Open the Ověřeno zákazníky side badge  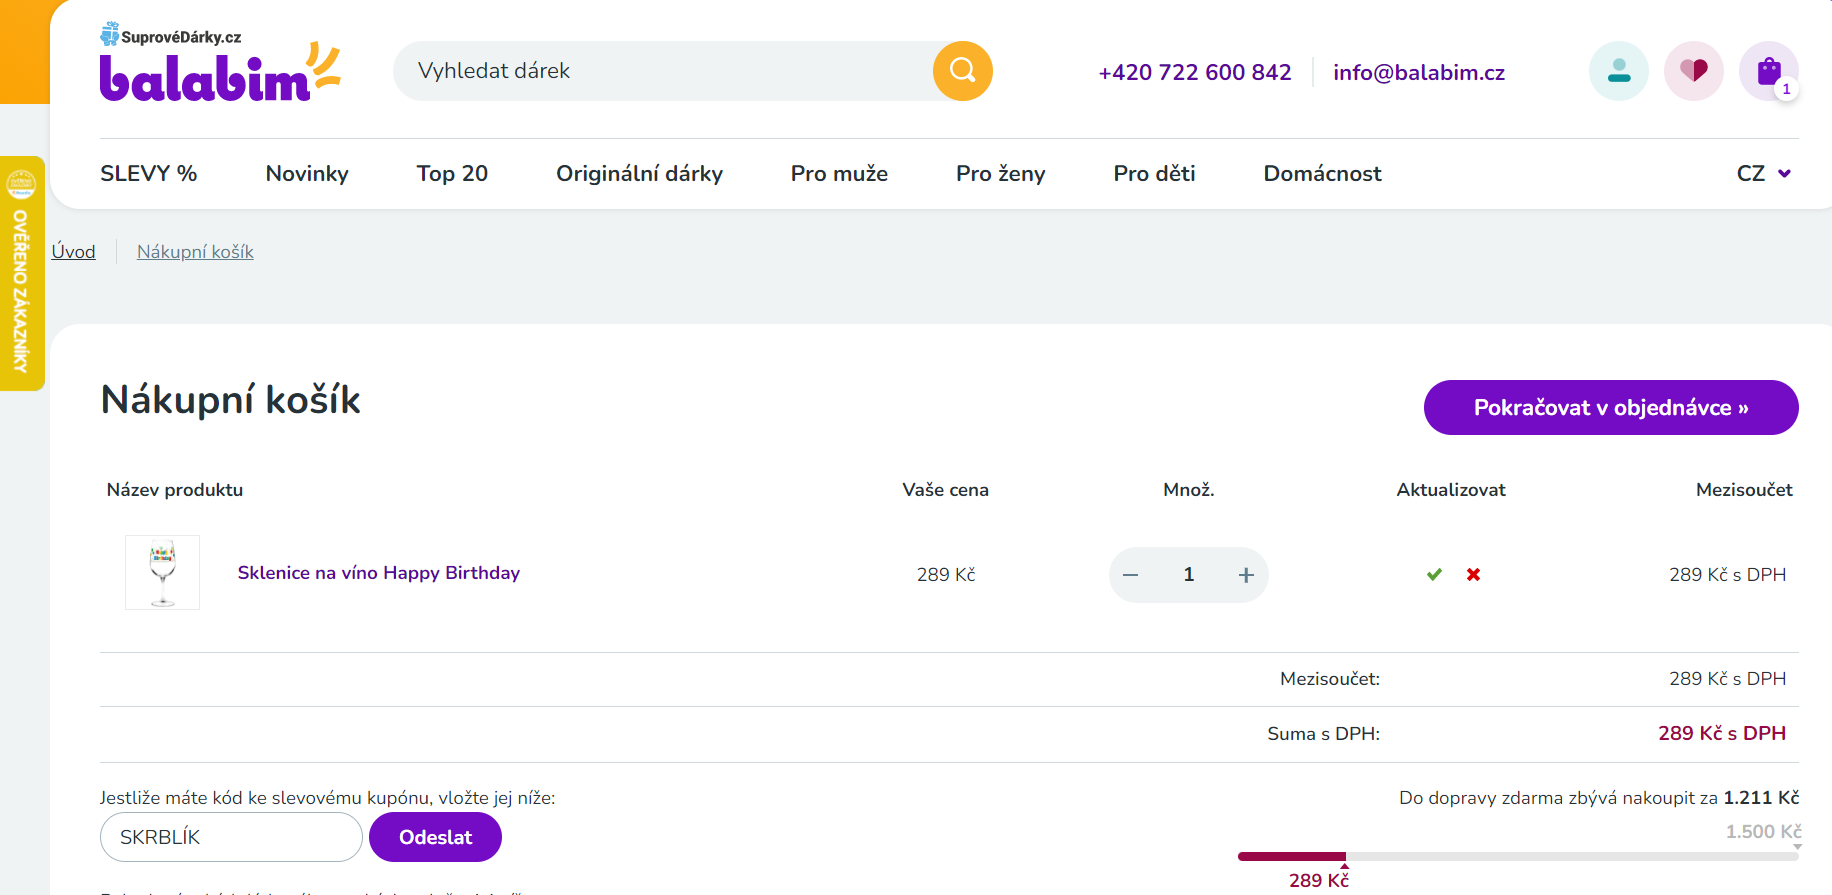pos(21,273)
